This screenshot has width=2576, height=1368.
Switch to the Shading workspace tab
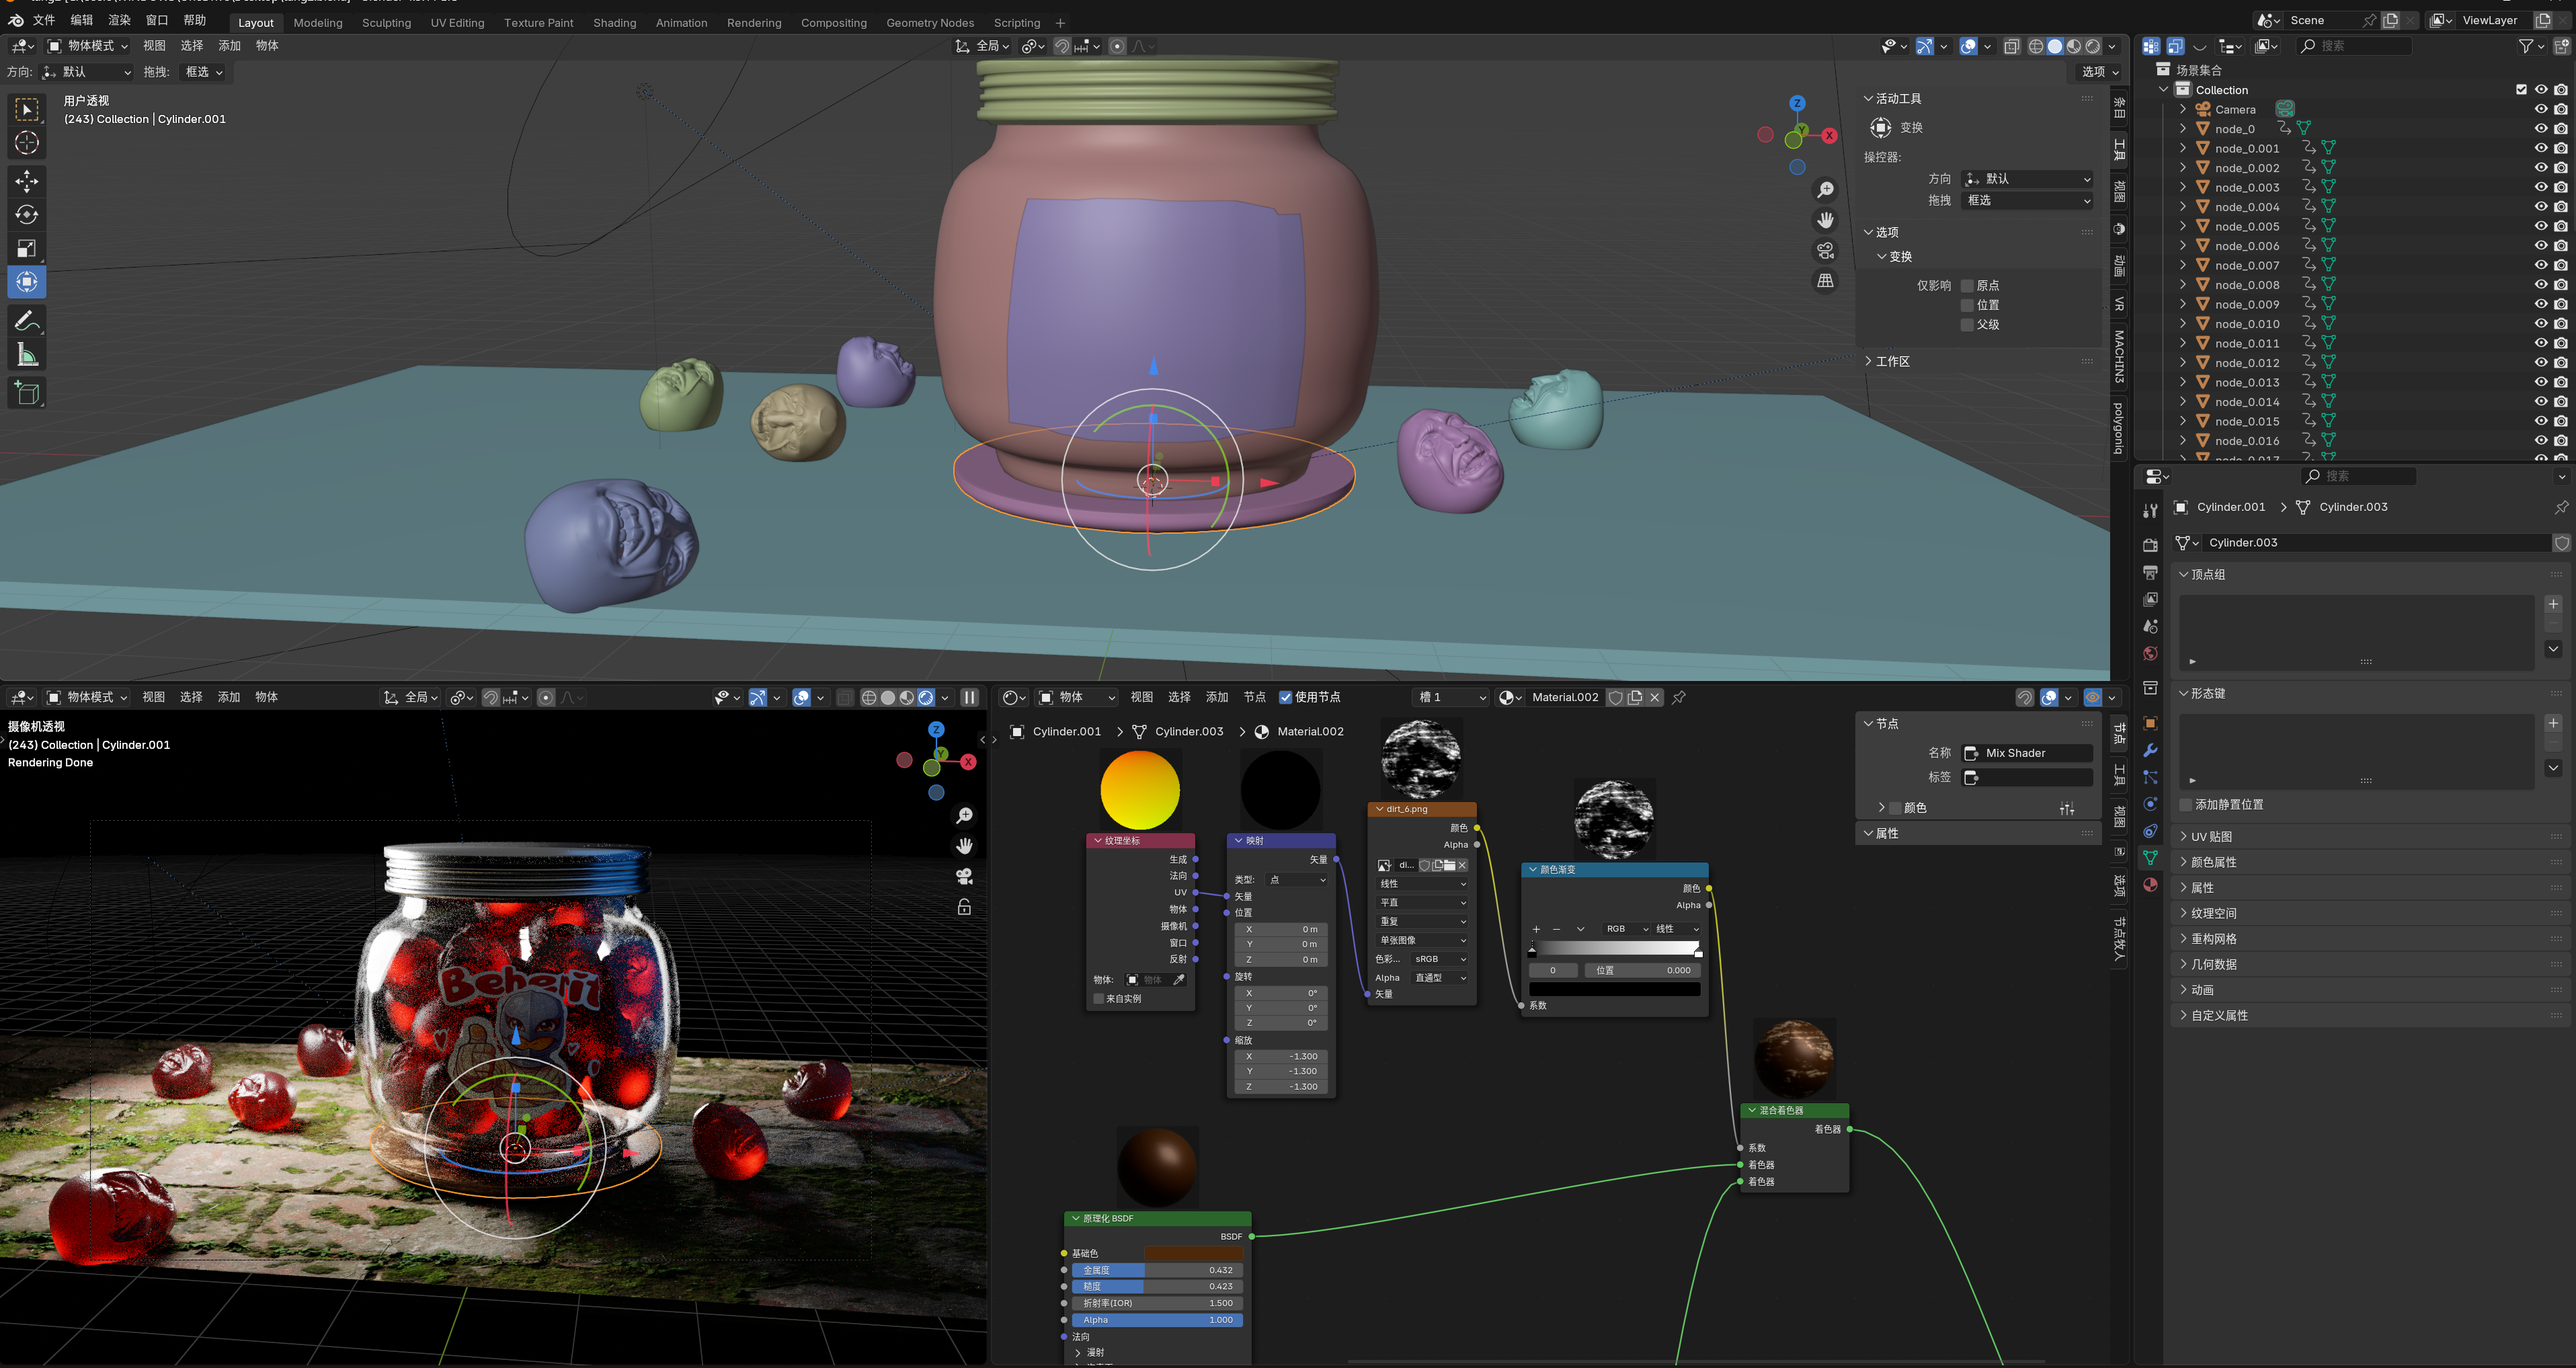point(614,22)
